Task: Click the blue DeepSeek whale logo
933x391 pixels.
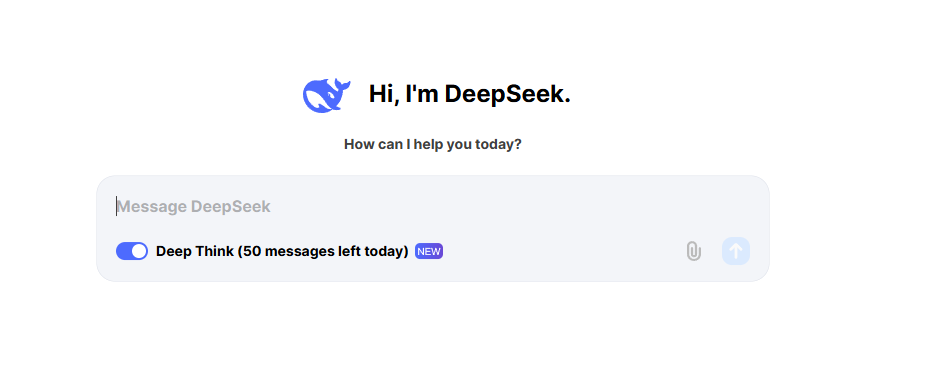Action: click(x=326, y=95)
